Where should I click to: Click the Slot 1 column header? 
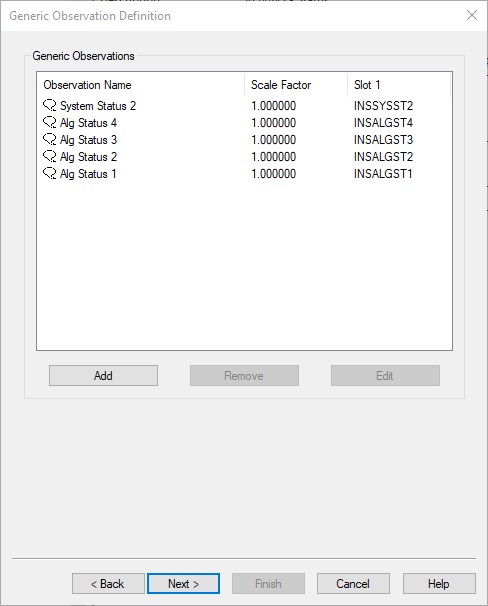[x=399, y=85]
